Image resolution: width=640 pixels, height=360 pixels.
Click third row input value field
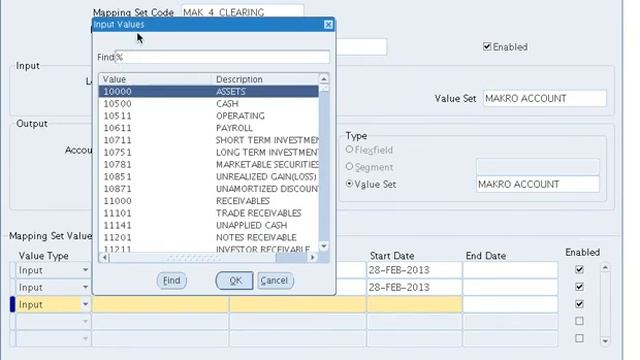click(x=160, y=304)
